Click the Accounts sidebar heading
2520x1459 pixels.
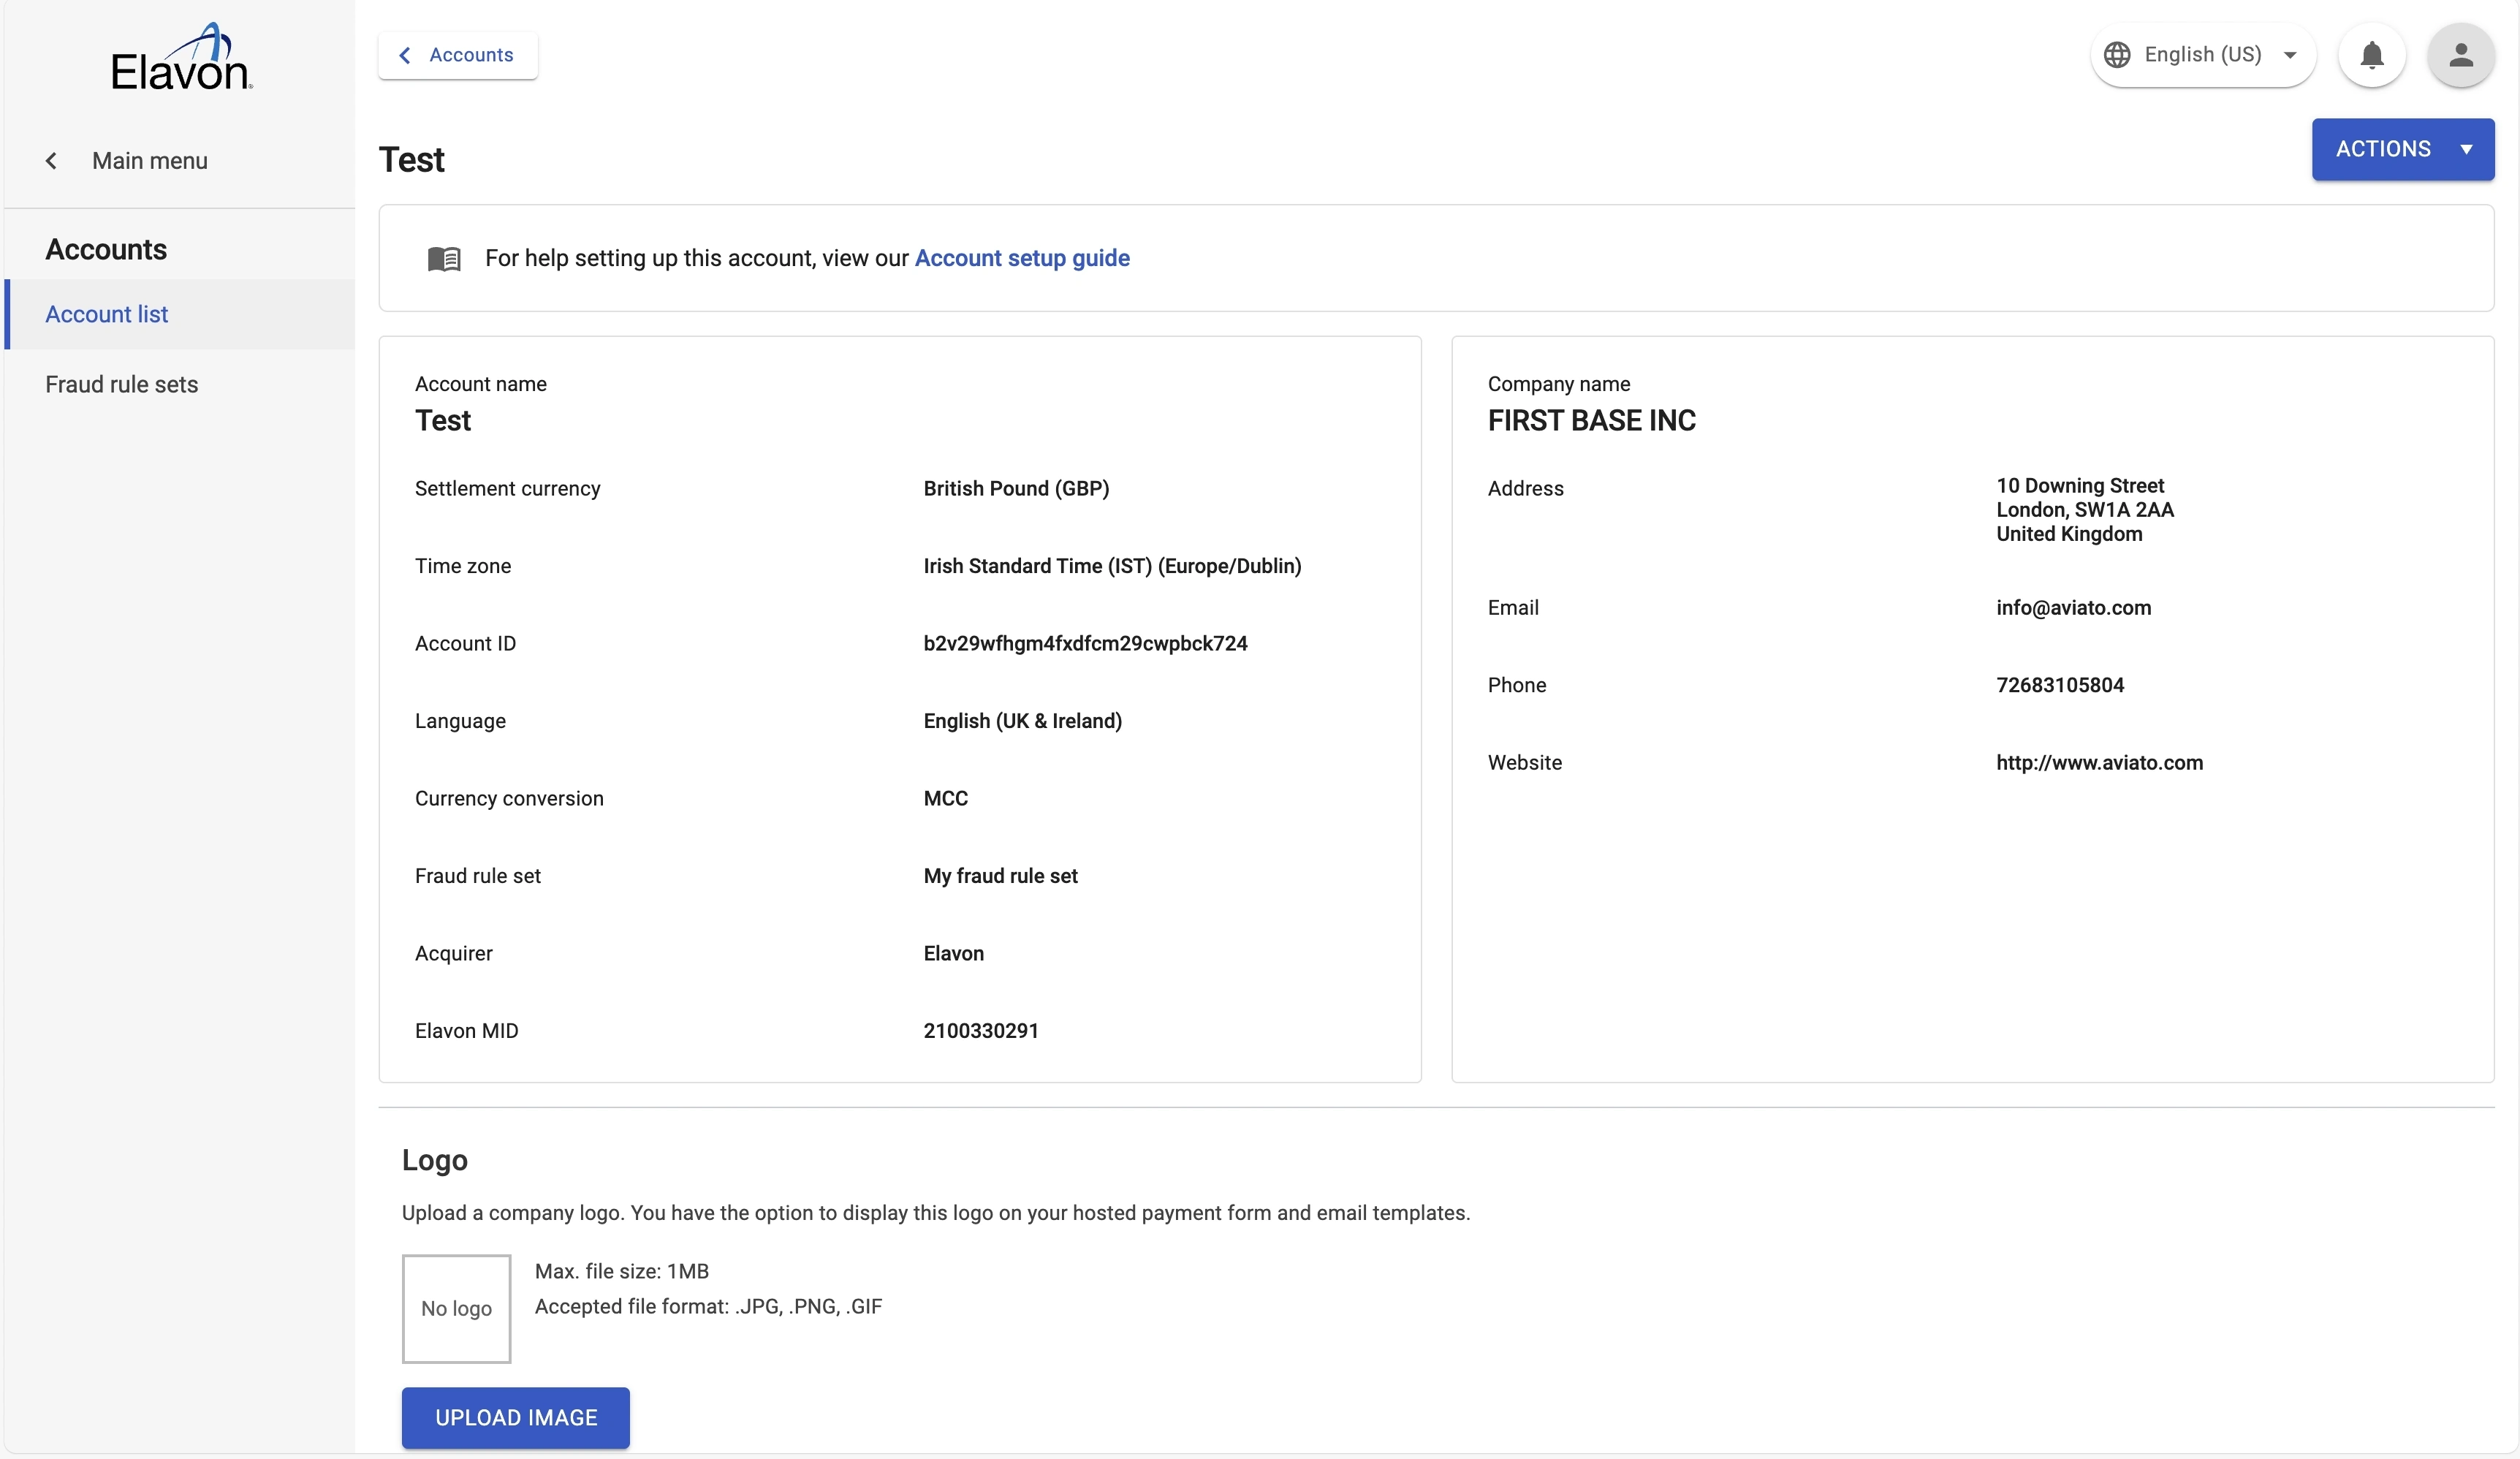click(106, 250)
